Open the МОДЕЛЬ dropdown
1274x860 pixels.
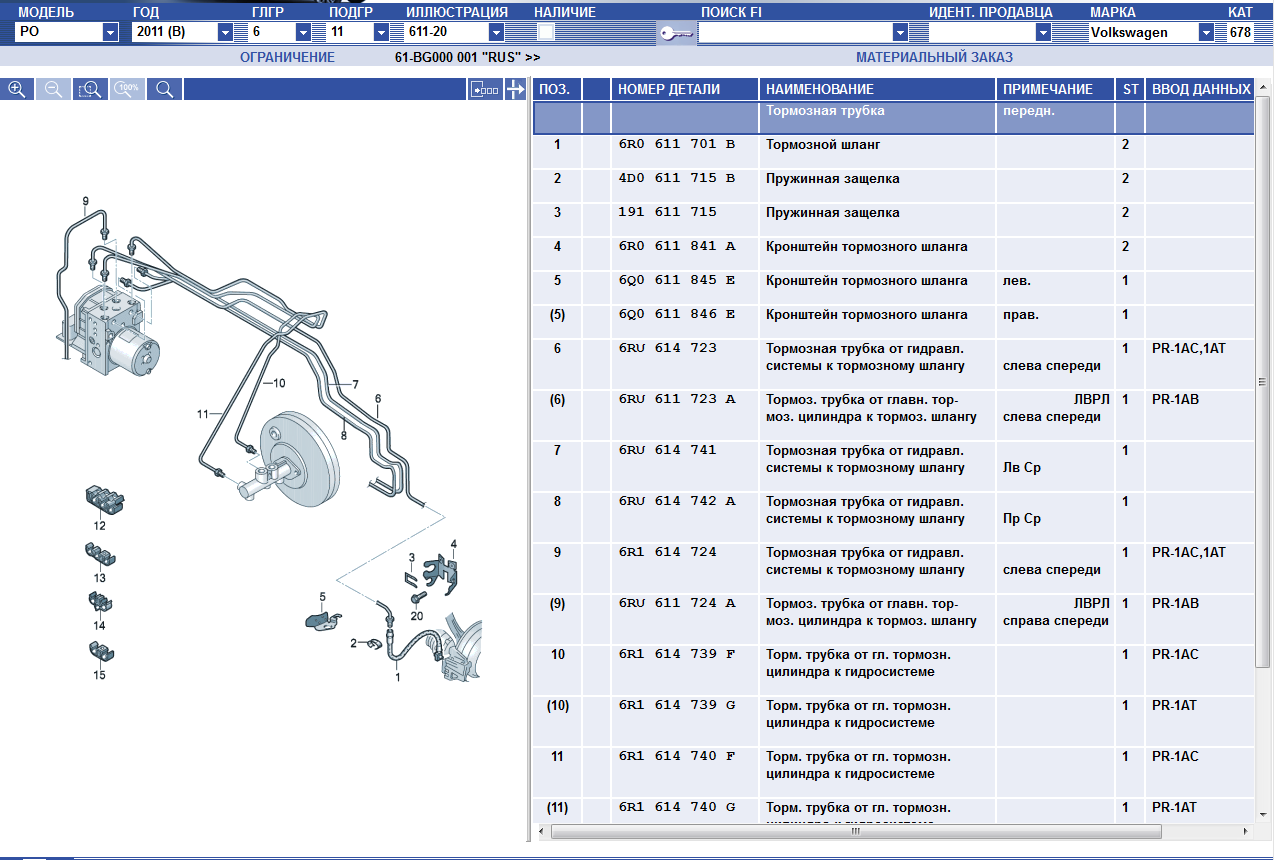click(110, 32)
